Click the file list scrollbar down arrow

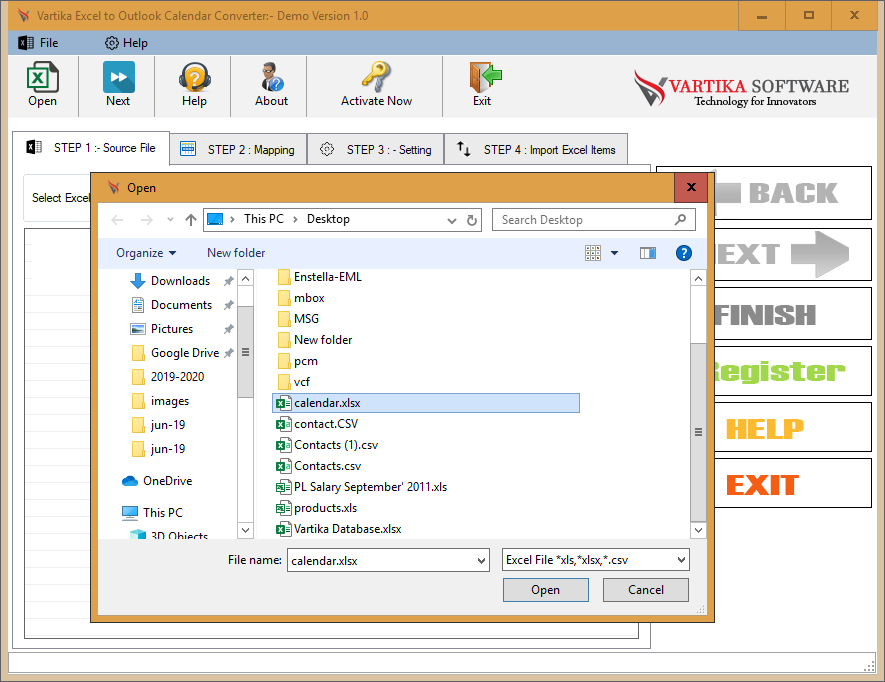click(698, 530)
